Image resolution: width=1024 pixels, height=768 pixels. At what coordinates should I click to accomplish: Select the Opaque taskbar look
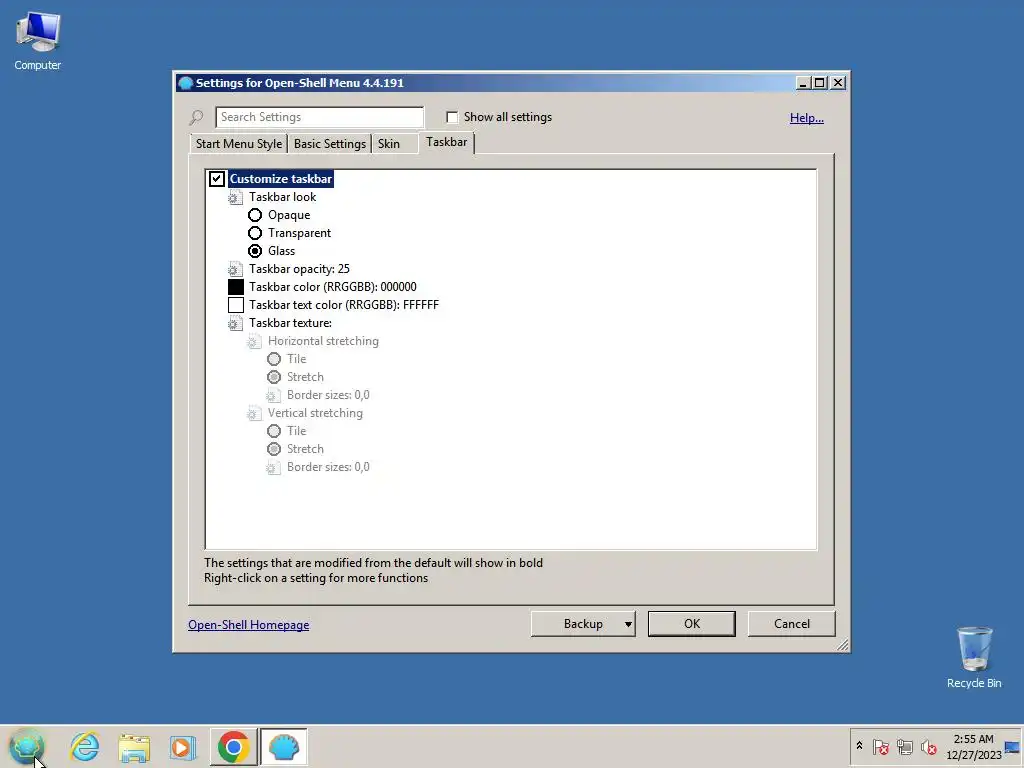(x=255, y=215)
